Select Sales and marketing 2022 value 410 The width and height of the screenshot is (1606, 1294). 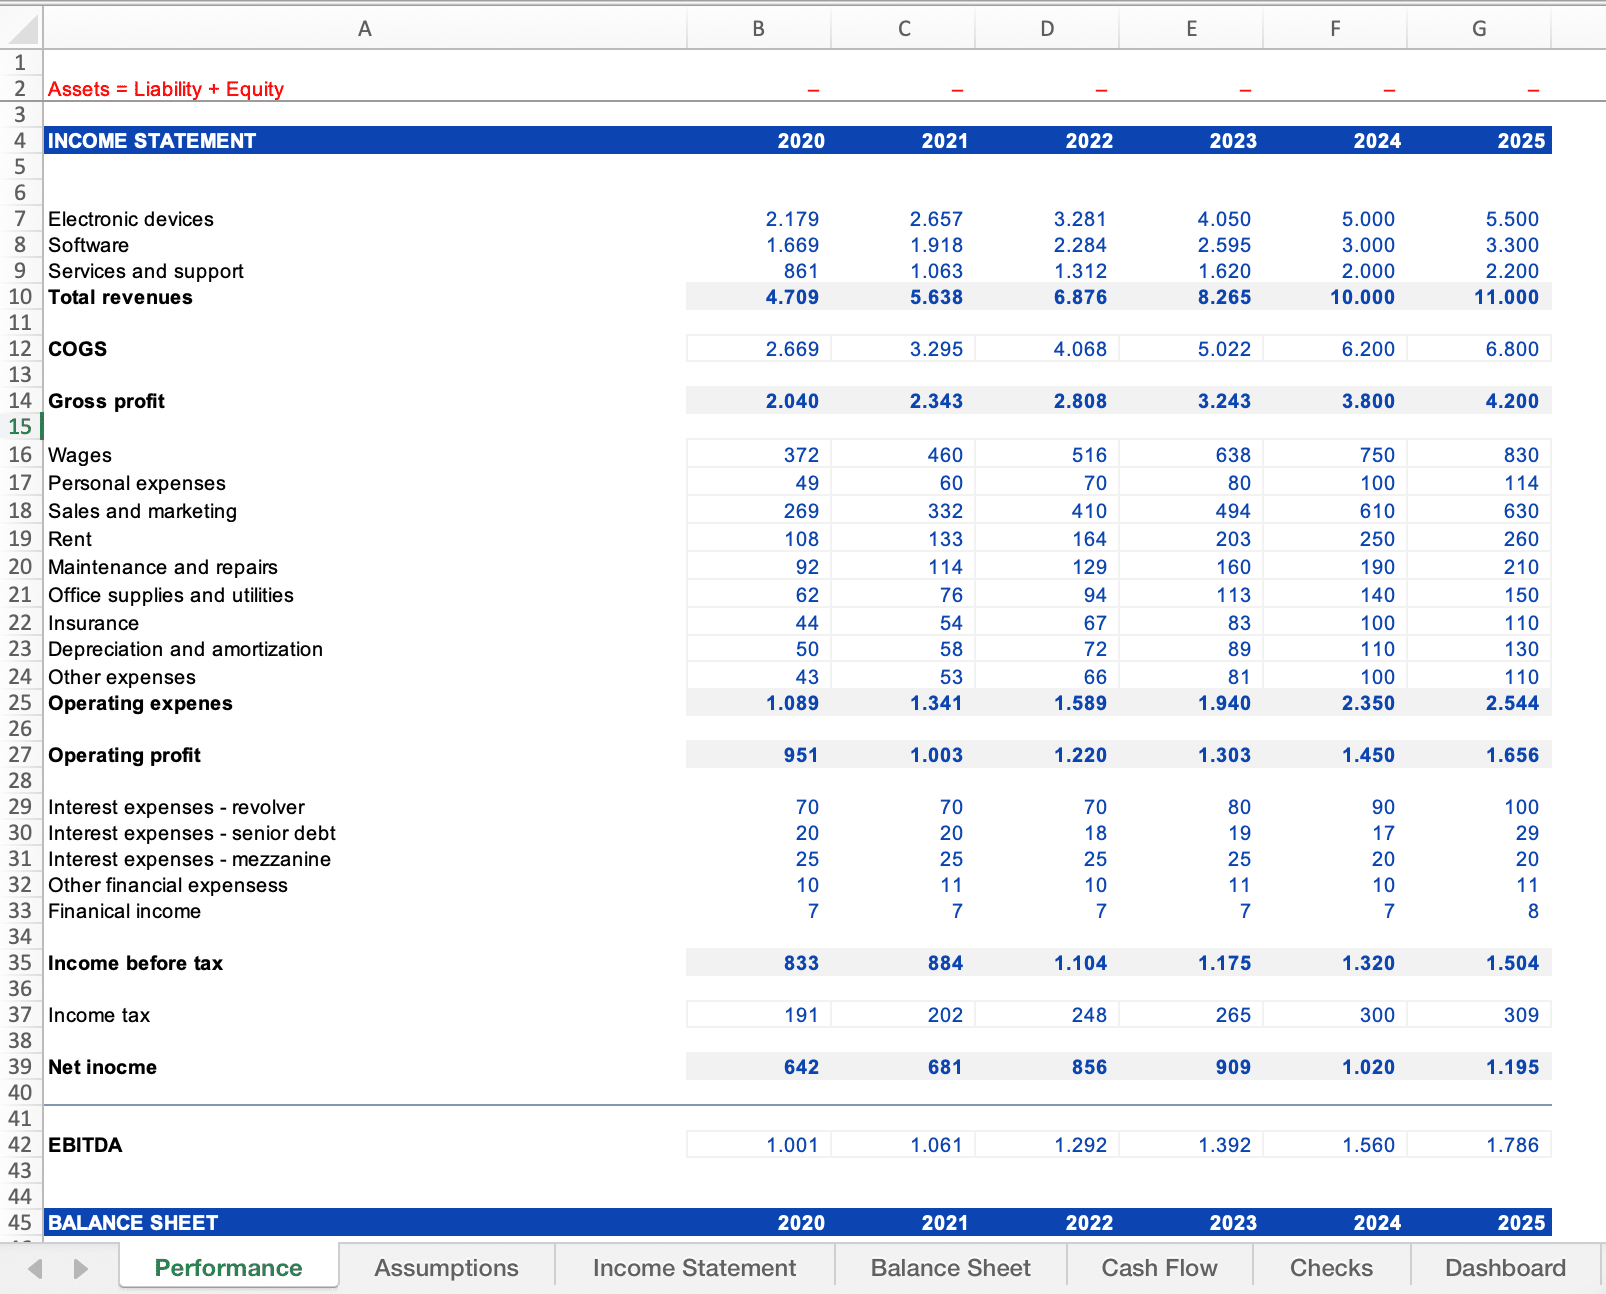[1047, 511]
